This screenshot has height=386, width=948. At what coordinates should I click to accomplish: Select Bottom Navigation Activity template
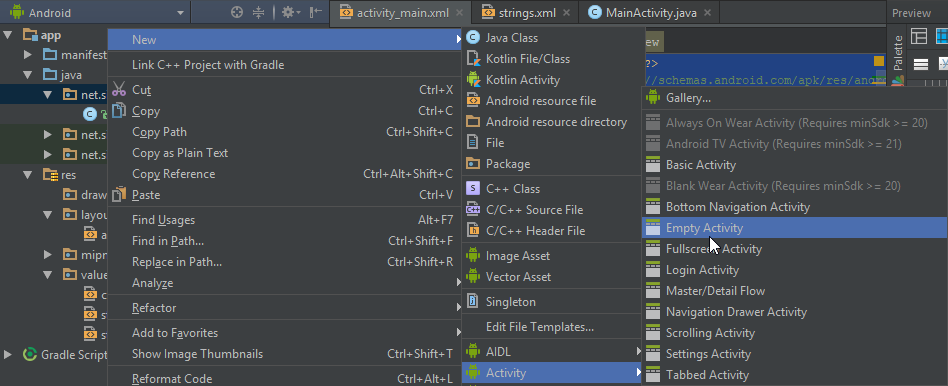coord(794,207)
